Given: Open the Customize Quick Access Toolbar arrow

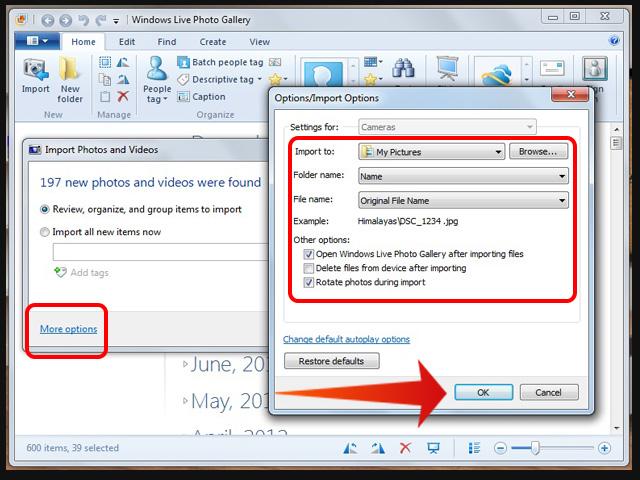Looking at the screenshot, I should click(116, 21).
